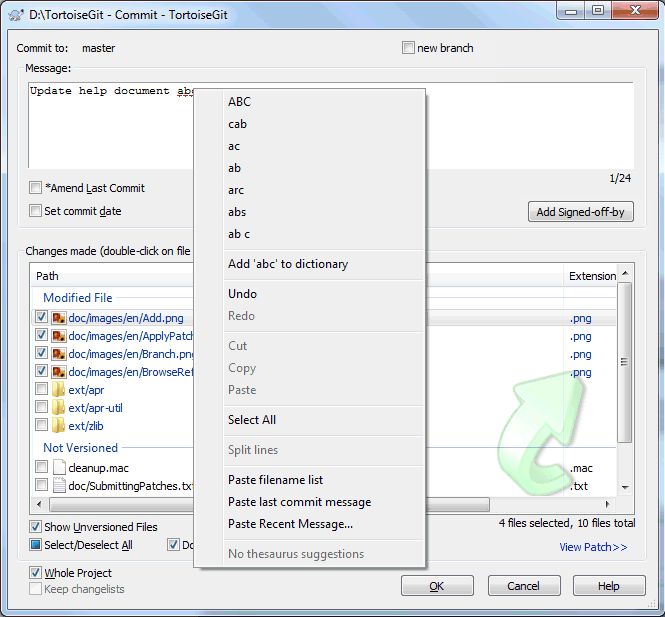Choose spelling suggestion 'ab c'
Image resolution: width=665 pixels, height=617 pixels.
coord(310,234)
